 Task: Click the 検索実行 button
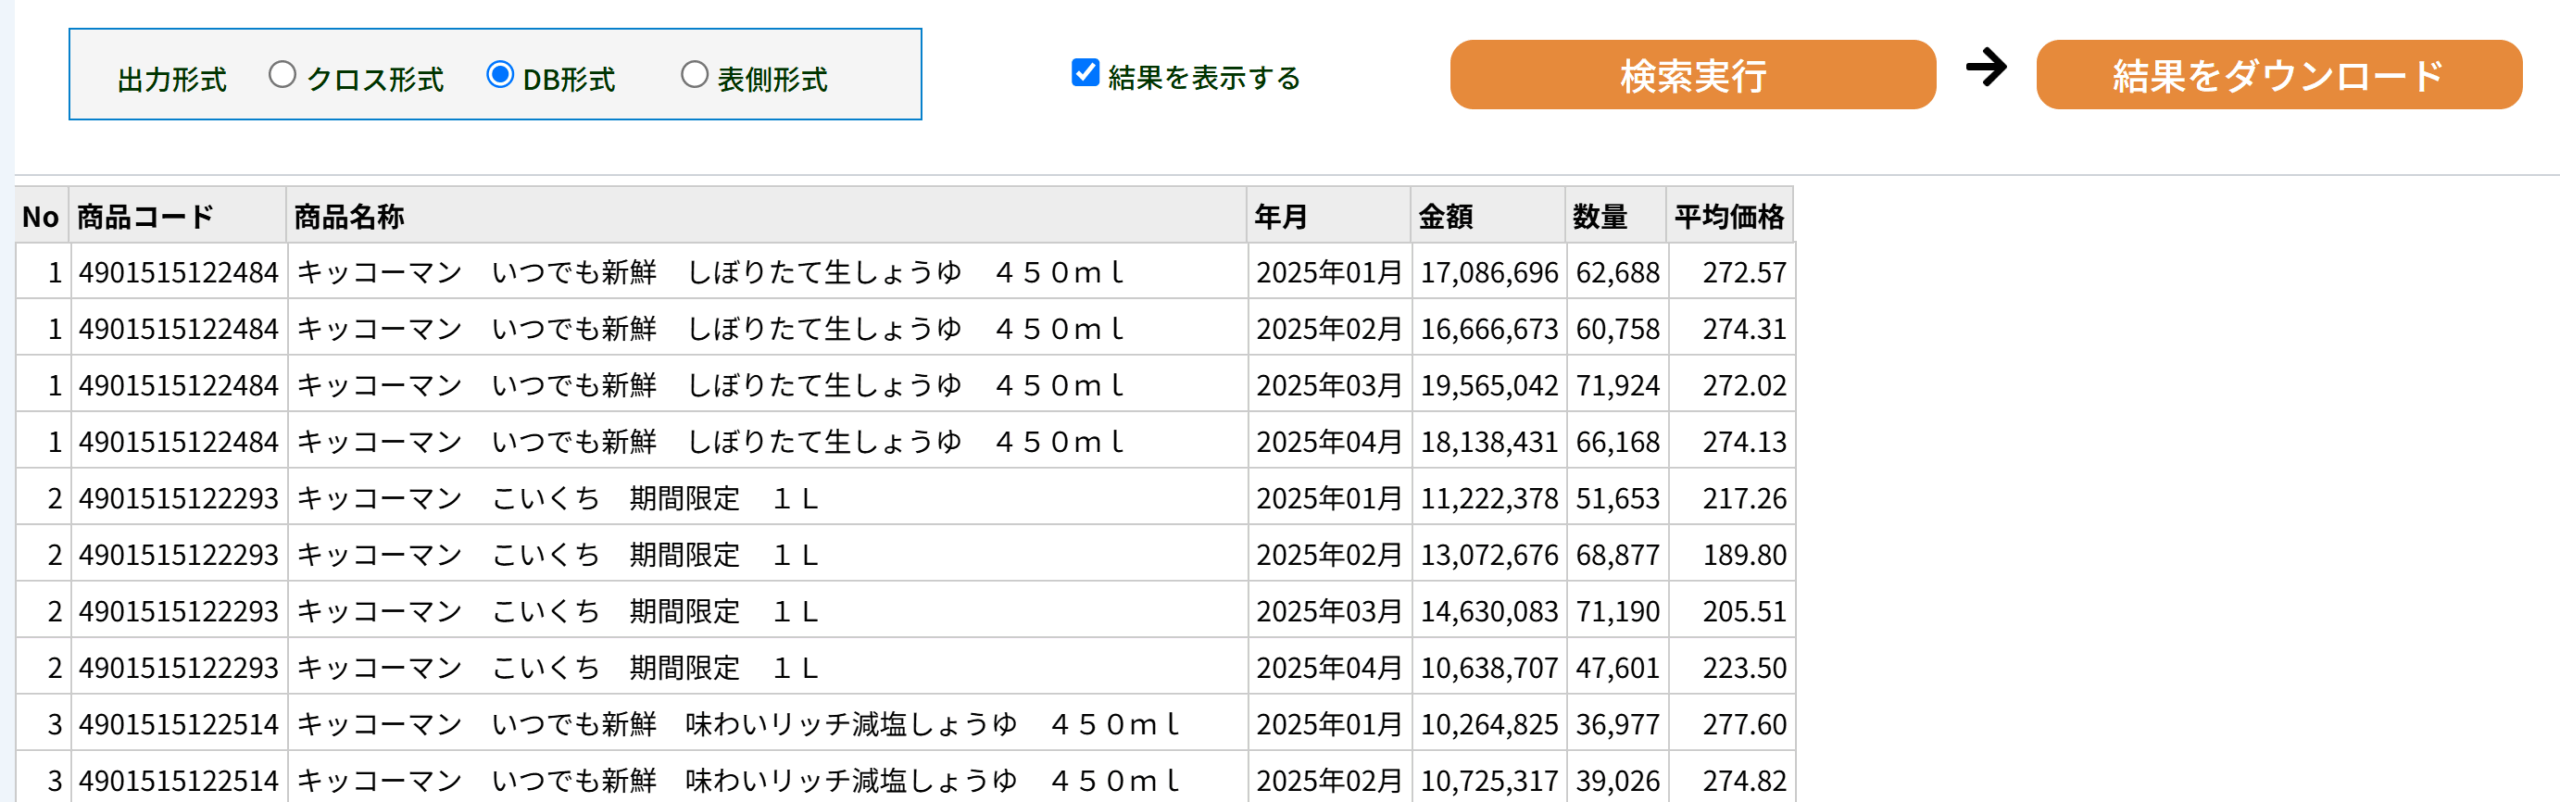[1692, 75]
